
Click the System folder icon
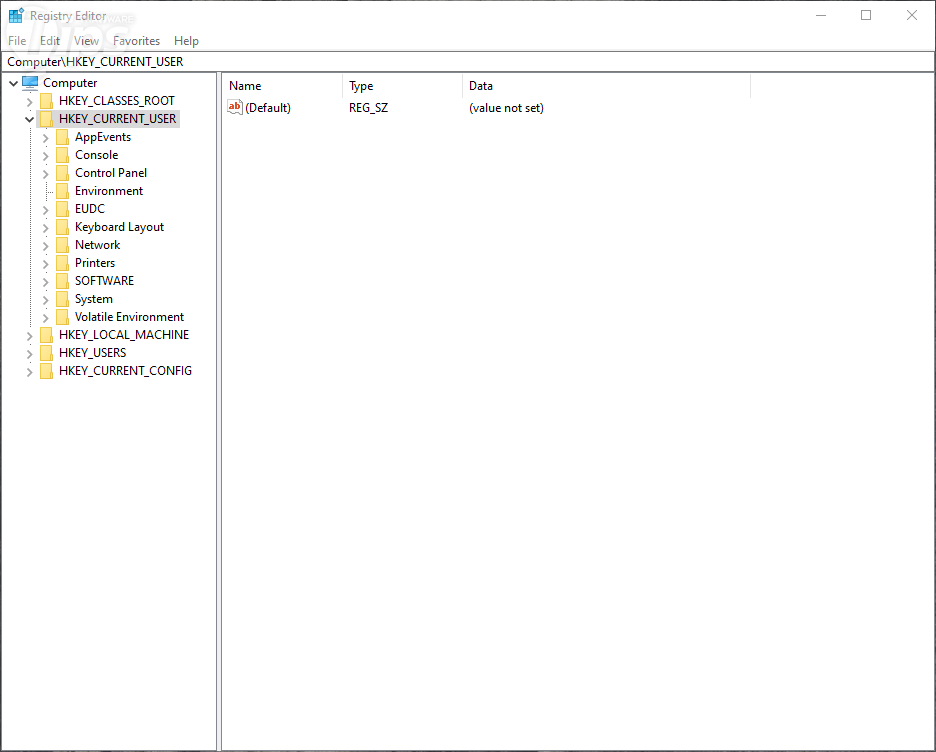point(62,299)
